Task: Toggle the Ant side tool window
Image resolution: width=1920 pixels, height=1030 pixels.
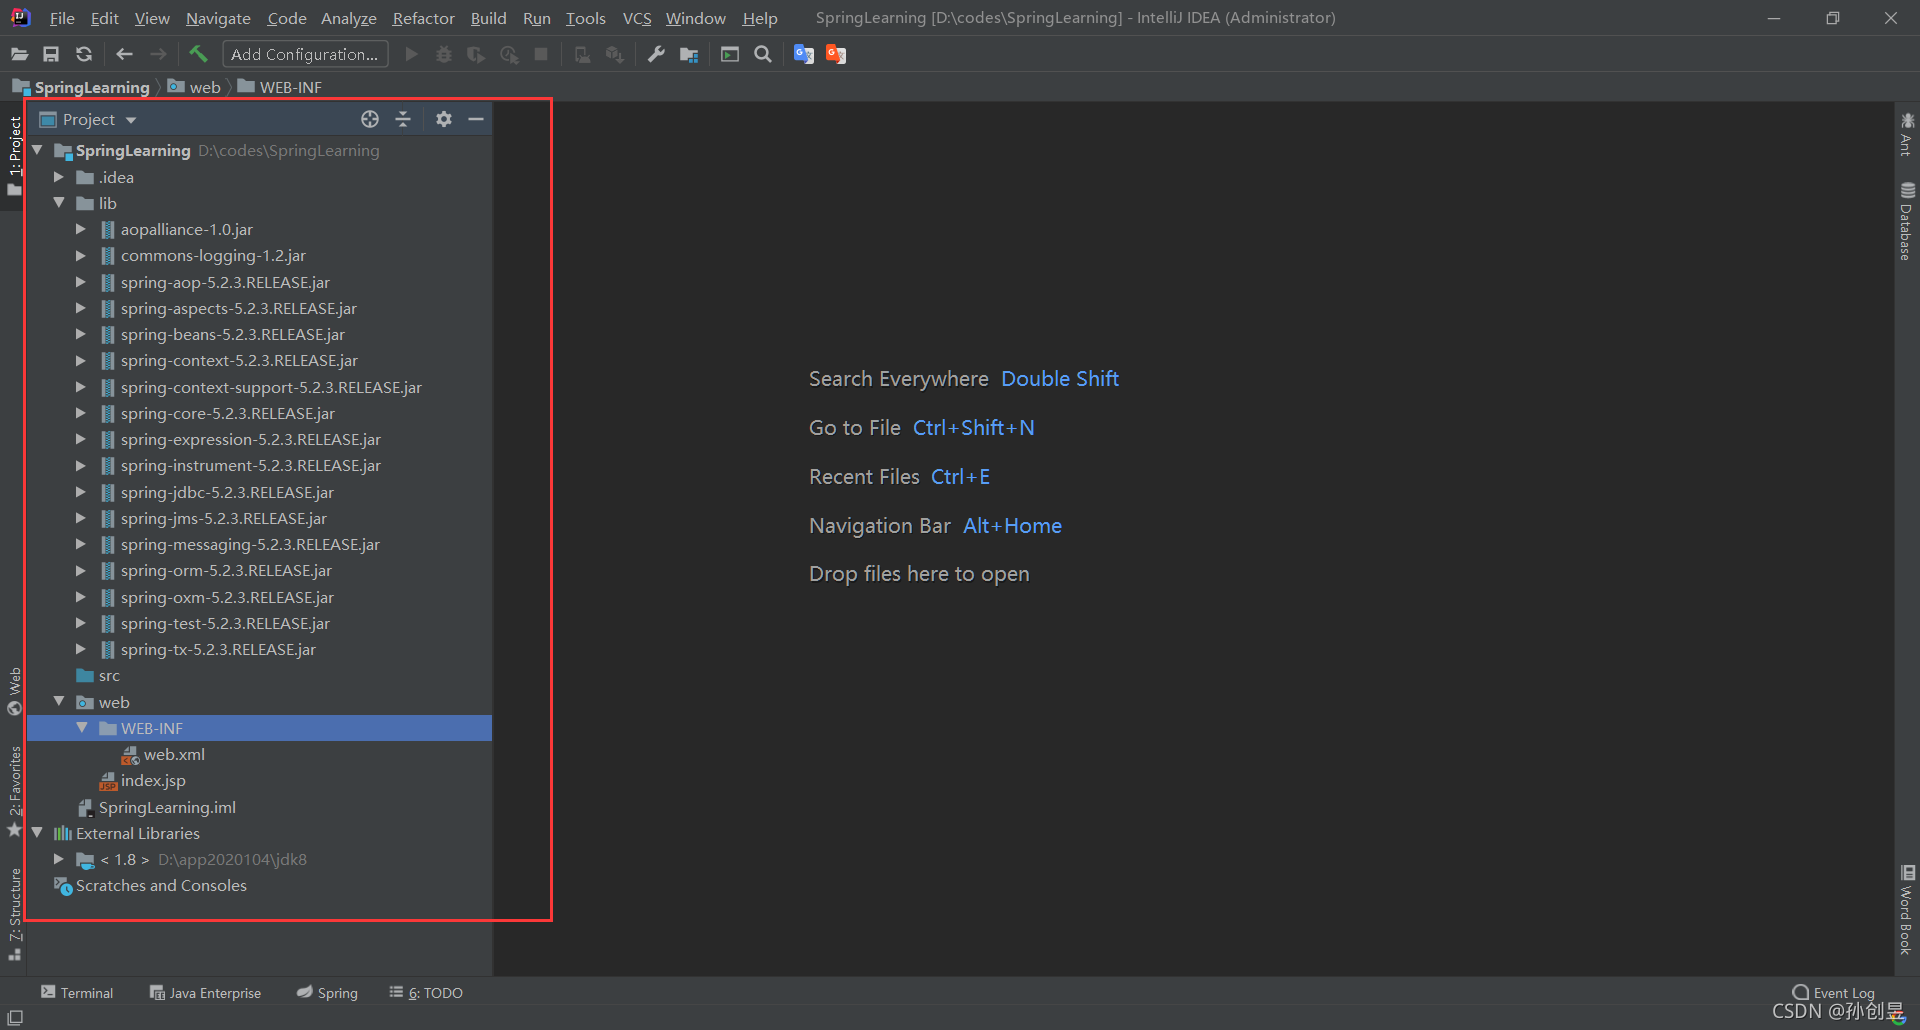Action: pyautogui.click(x=1906, y=135)
